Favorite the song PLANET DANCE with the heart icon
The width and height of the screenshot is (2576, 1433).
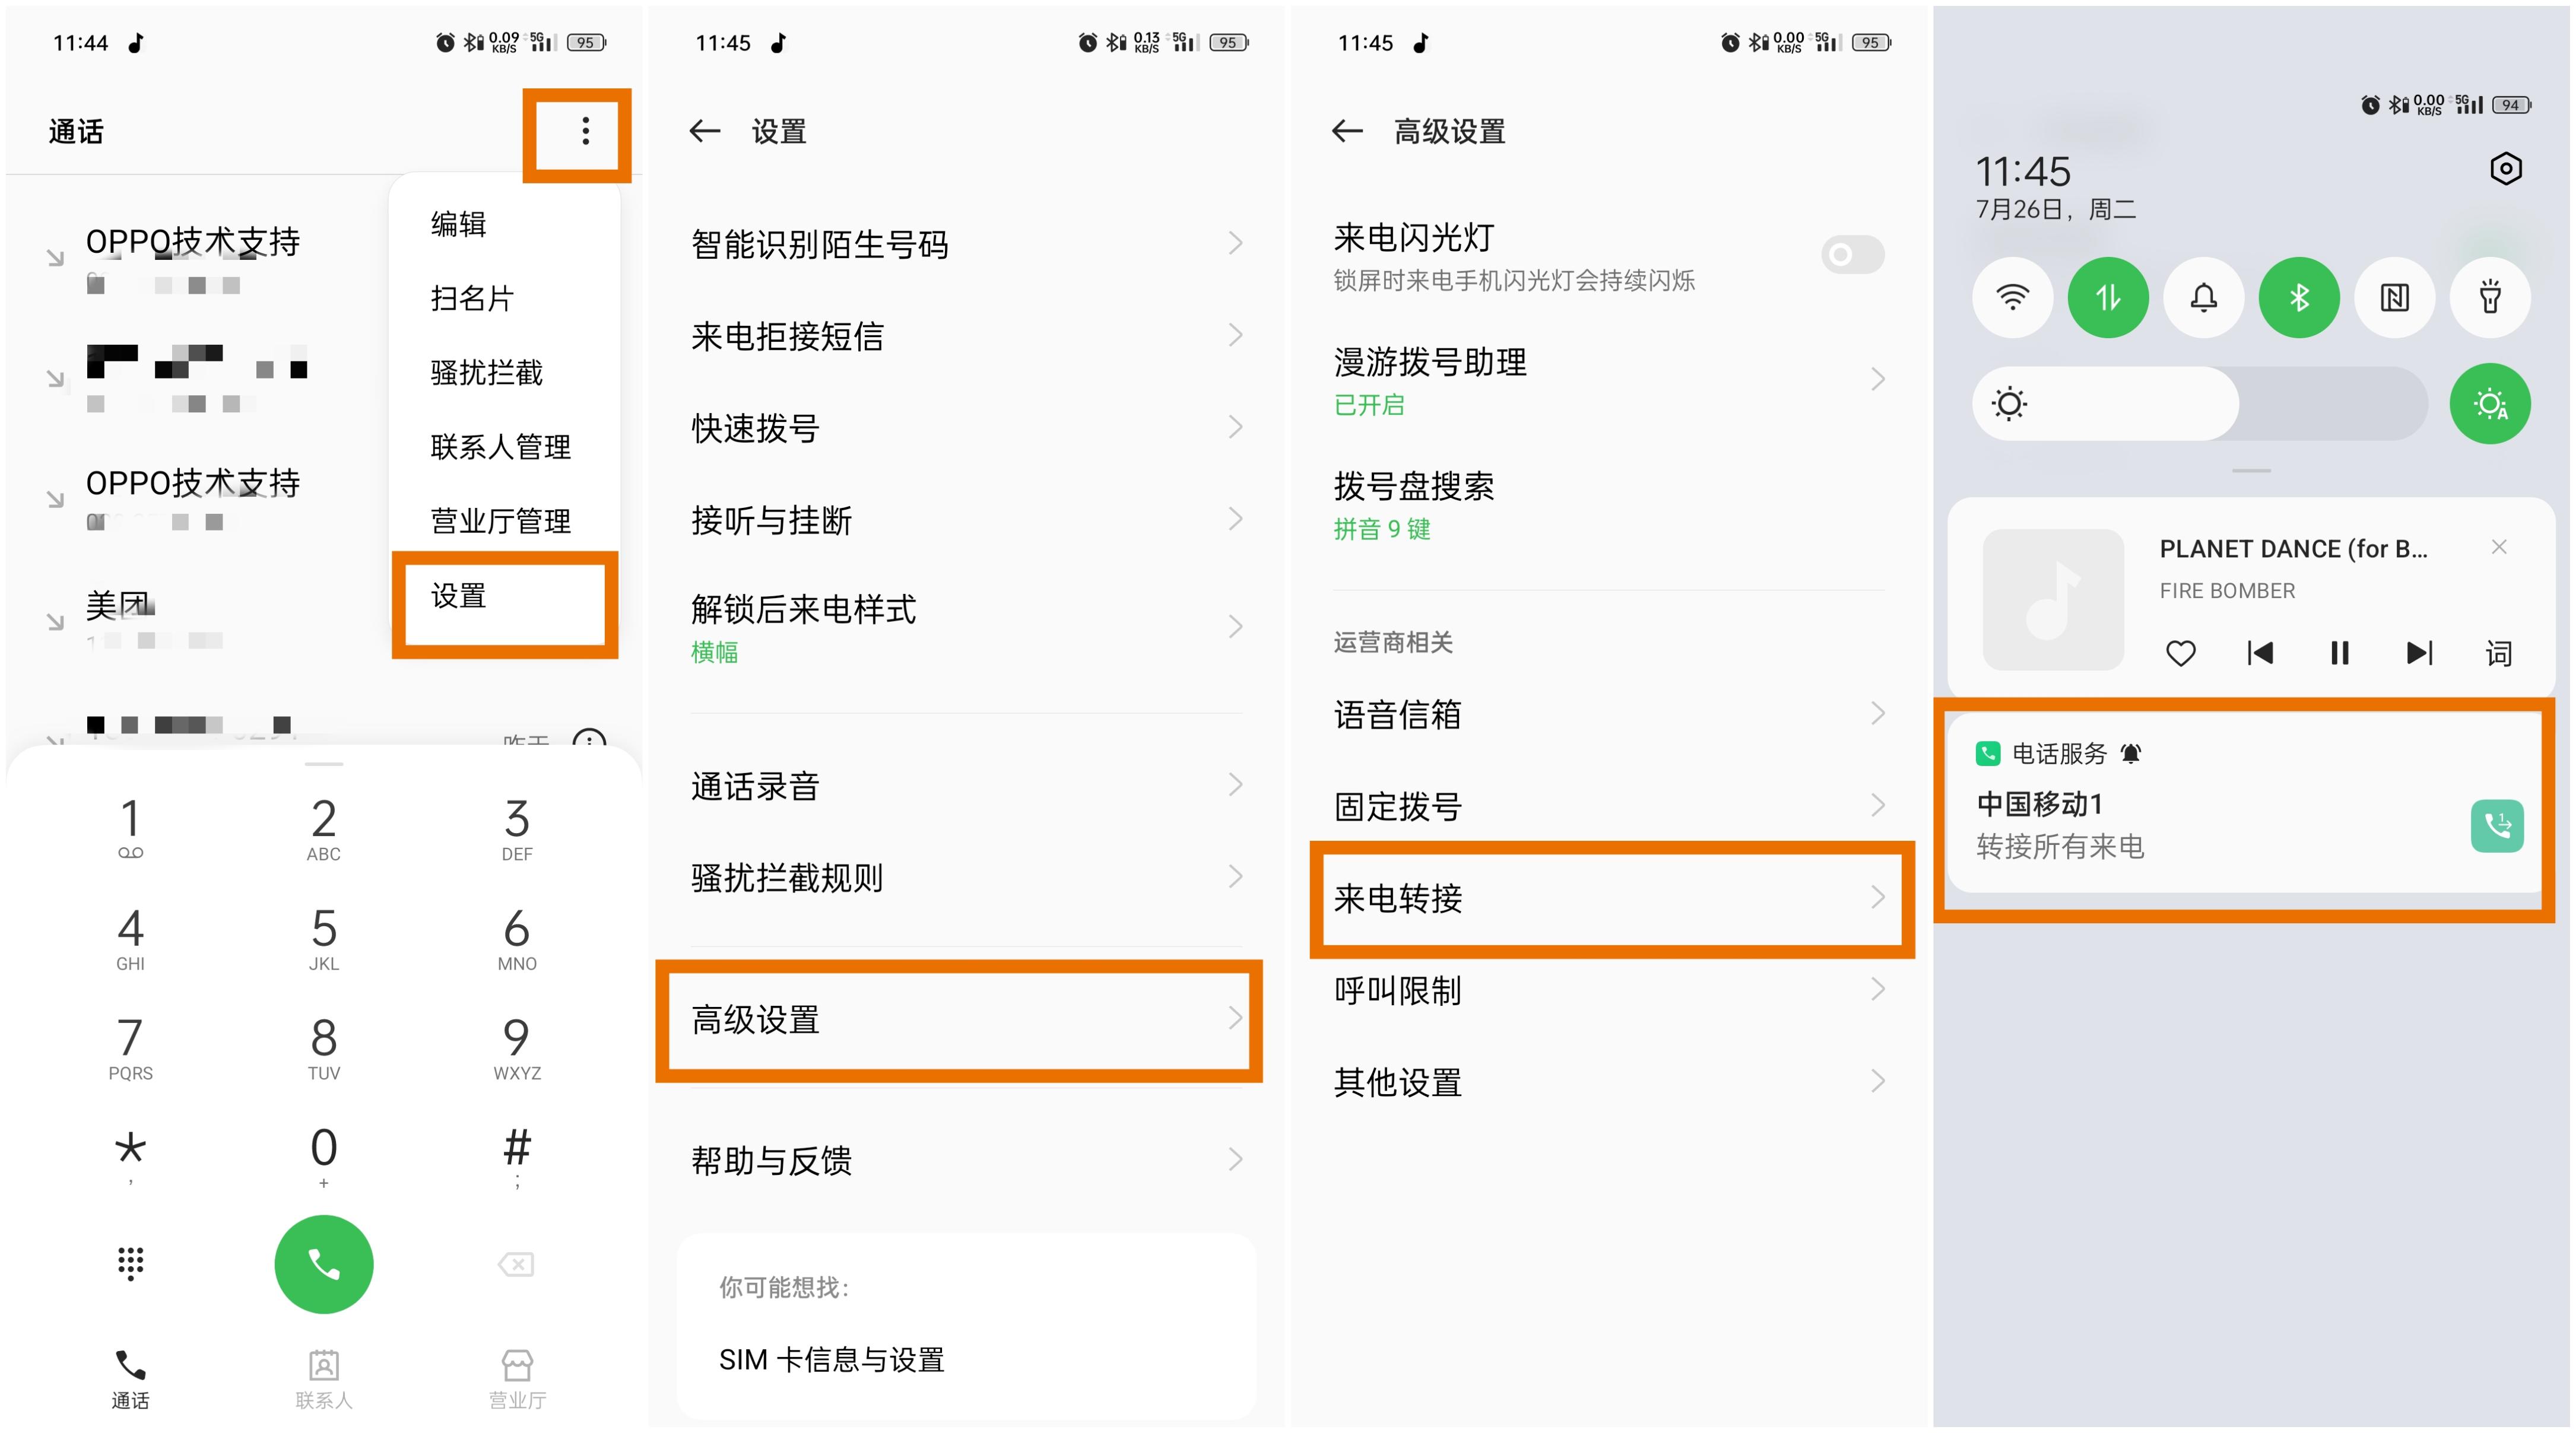(2180, 653)
